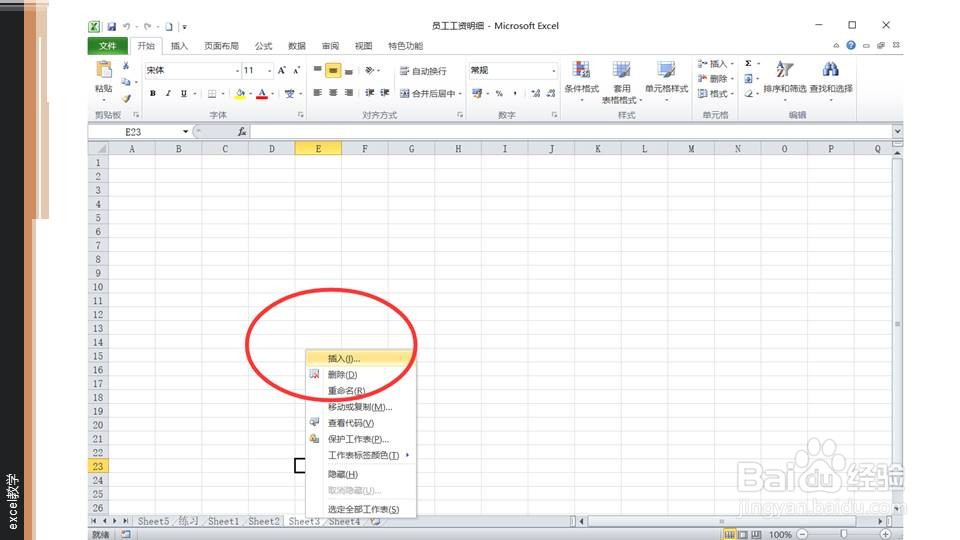Choose 选定全部工作表(S) in context menu

click(x=361, y=509)
